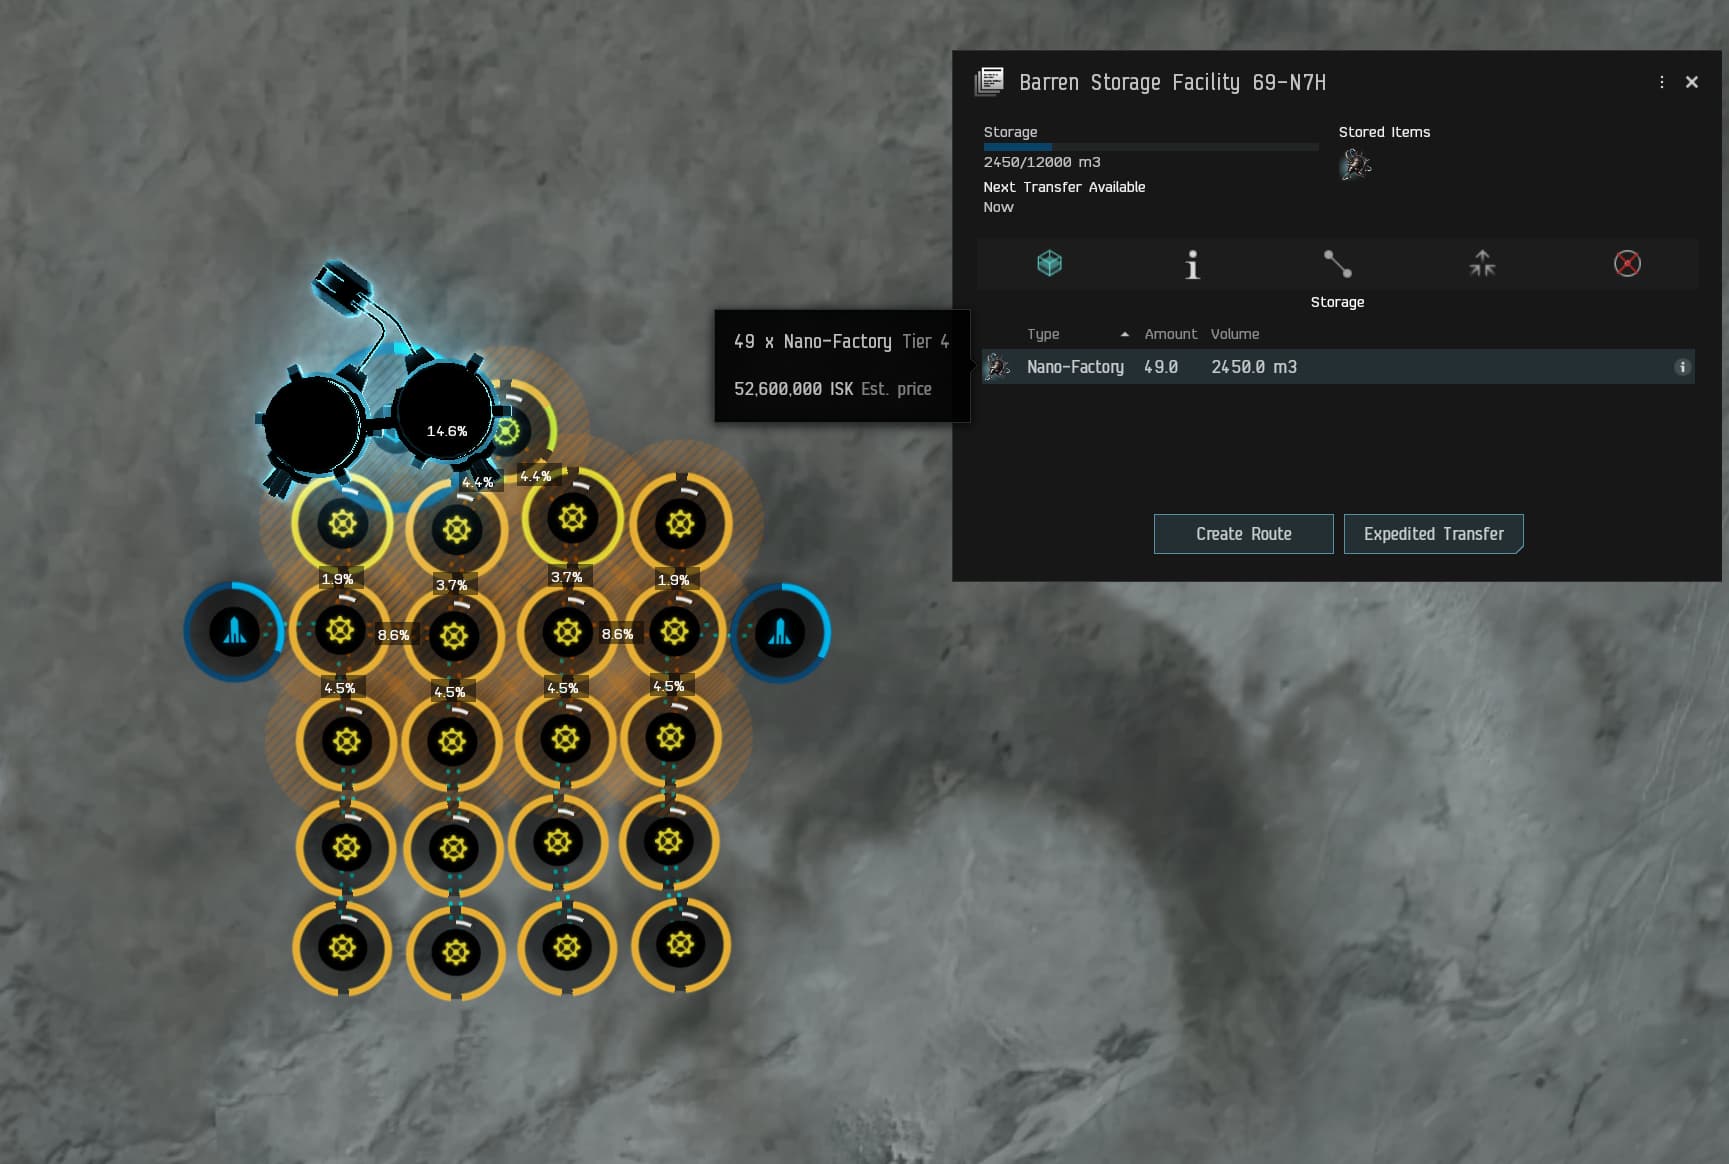The width and height of the screenshot is (1729, 1164).
Task: Select the launchpad left of the factory grid
Action: pyautogui.click(x=234, y=632)
